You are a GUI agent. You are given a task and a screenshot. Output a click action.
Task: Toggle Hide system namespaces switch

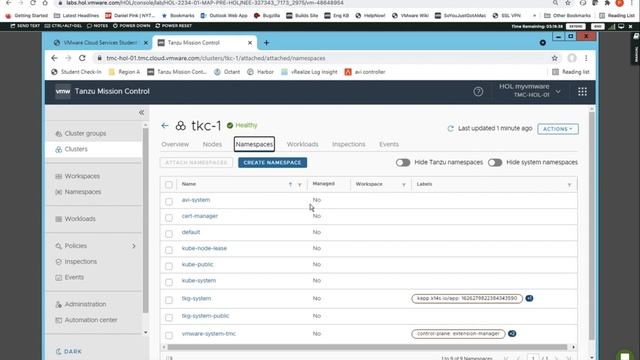495,162
